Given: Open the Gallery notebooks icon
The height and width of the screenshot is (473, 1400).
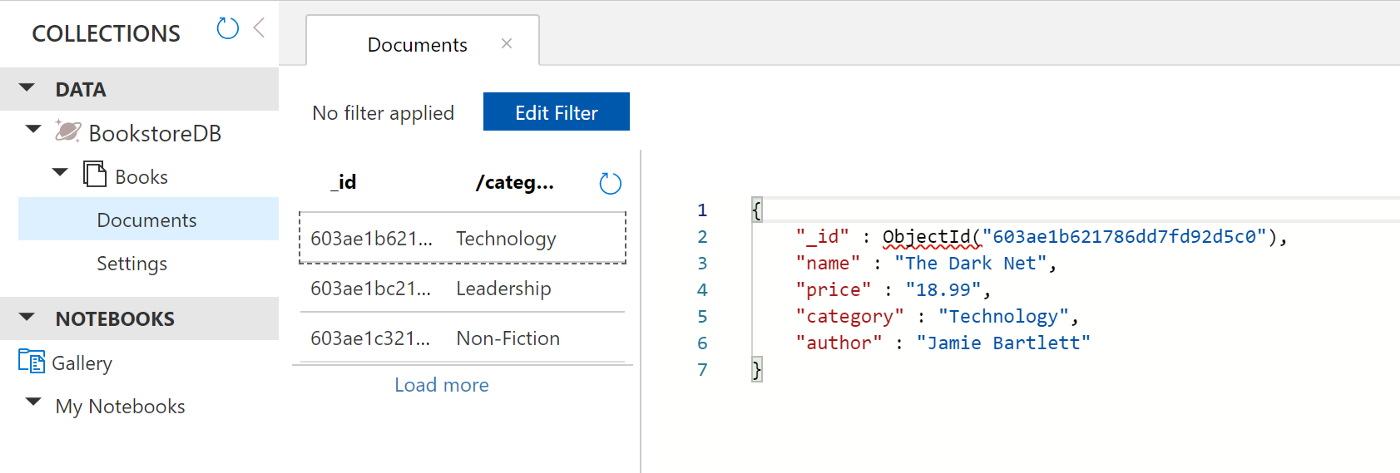Looking at the screenshot, I should point(32,362).
